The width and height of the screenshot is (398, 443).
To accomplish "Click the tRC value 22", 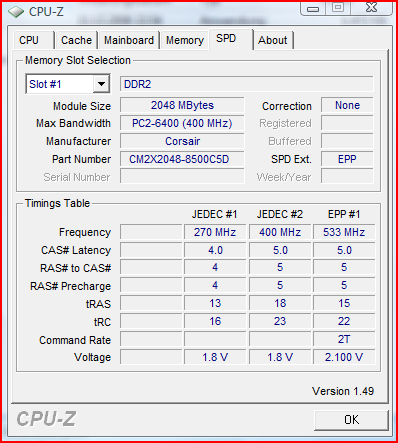I will 344,321.
